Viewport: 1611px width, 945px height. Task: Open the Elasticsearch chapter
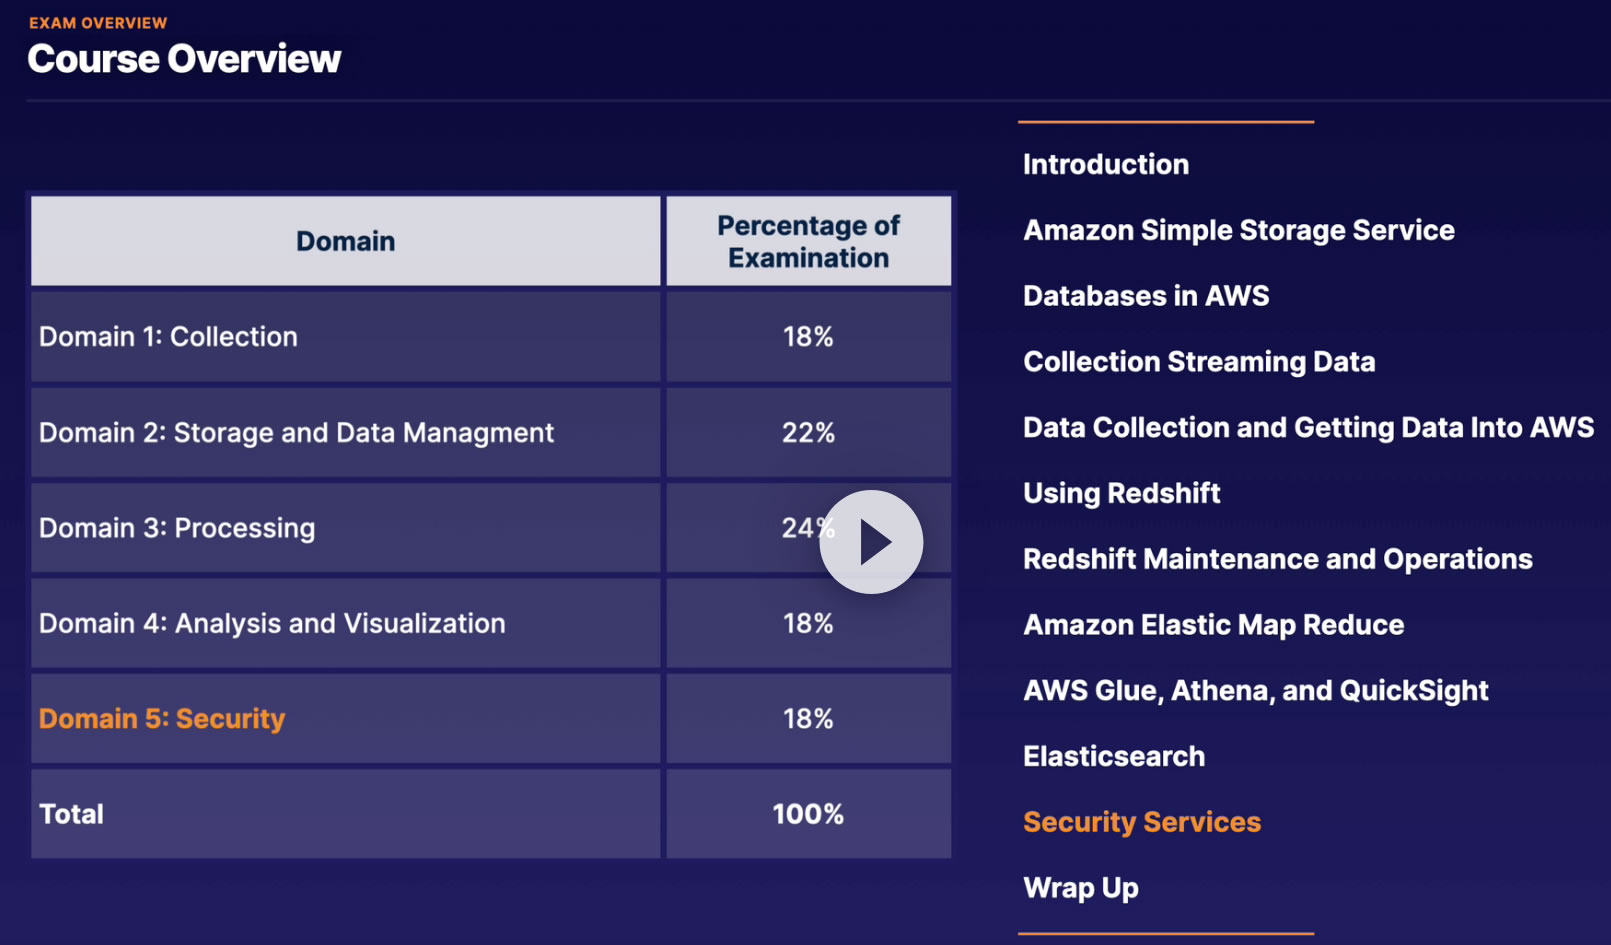[x=1113, y=756]
